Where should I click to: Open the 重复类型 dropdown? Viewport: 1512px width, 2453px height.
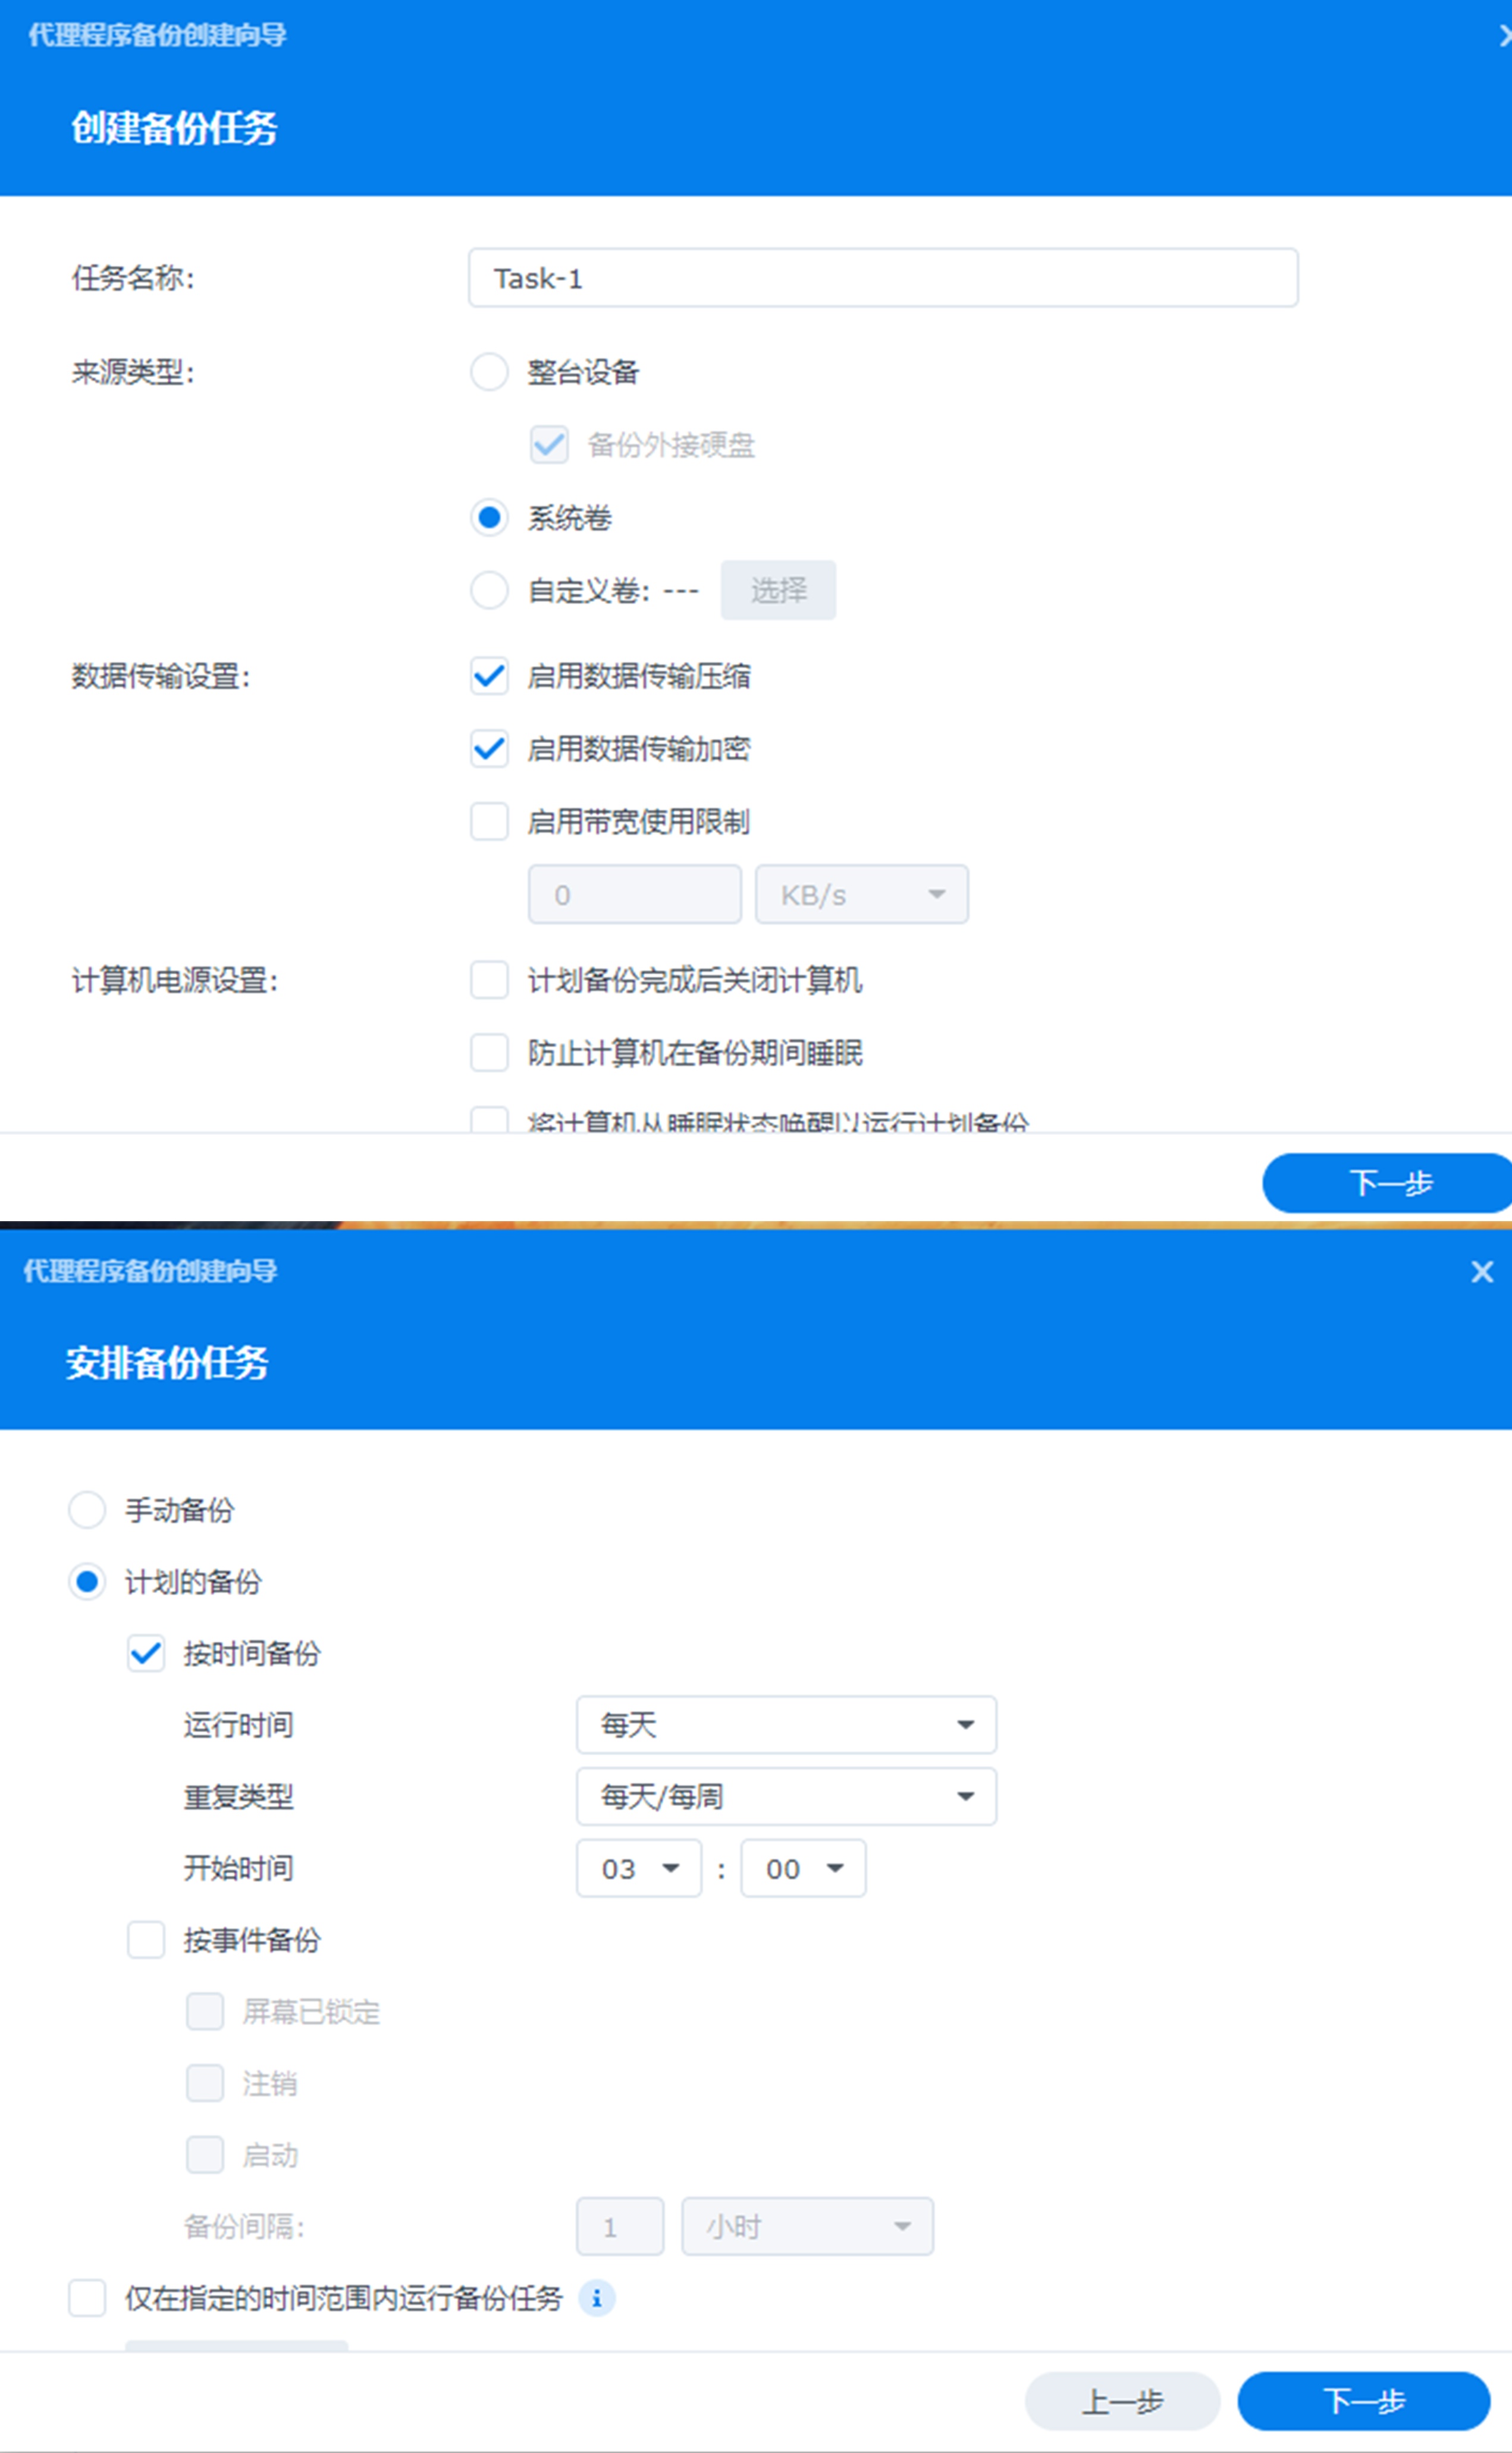(x=785, y=1796)
